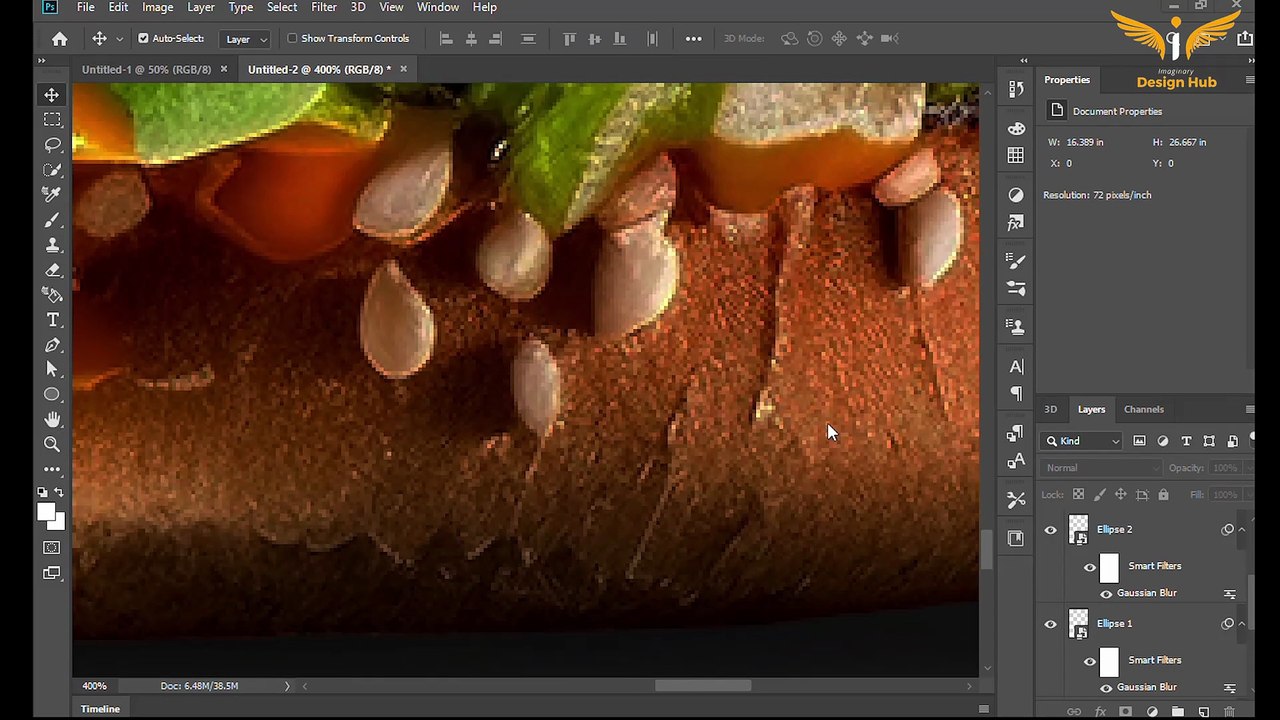This screenshot has width=1280, height=720.
Task: Toggle the Auto-Select checkbox
Action: 143,38
